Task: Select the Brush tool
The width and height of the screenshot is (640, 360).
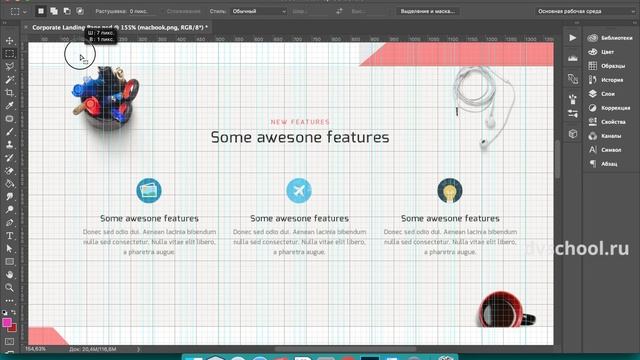Action: point(9,132)
